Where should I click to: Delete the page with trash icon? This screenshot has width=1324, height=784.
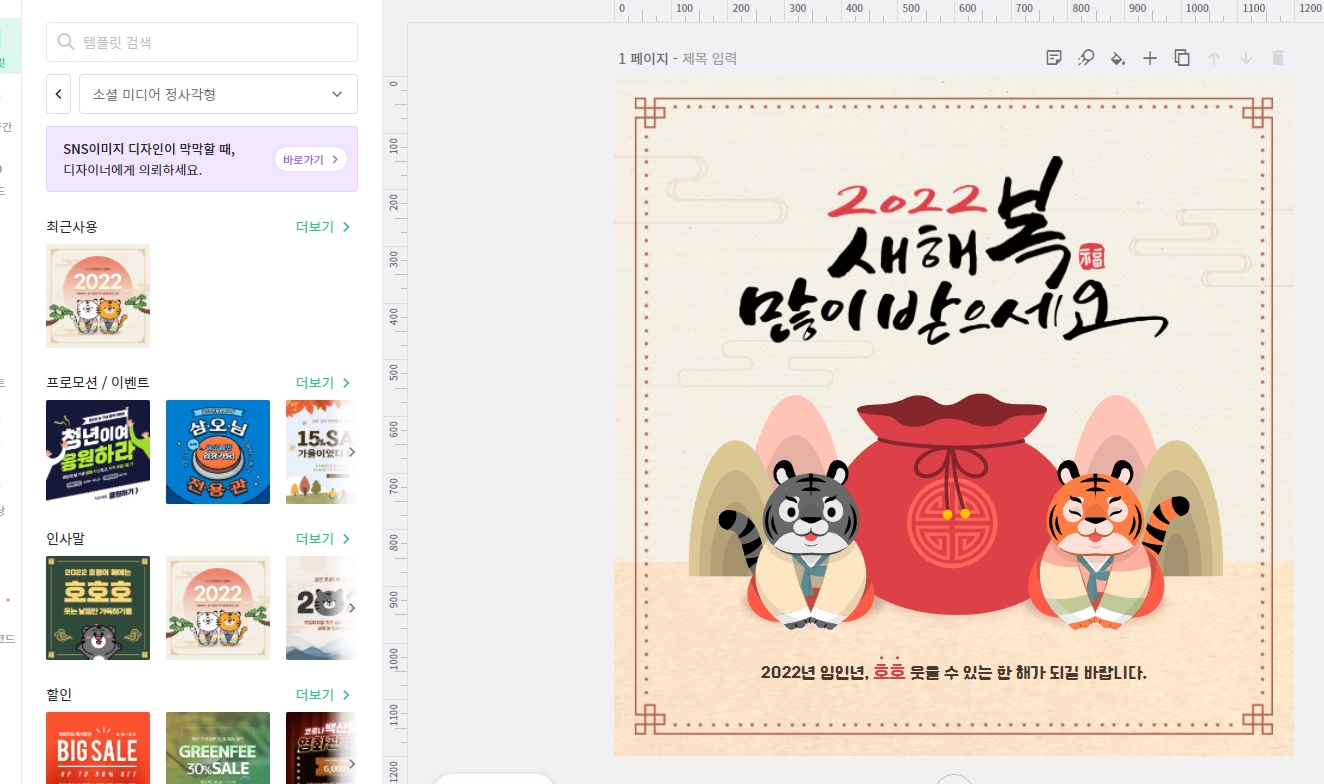tap(1278, 58)
